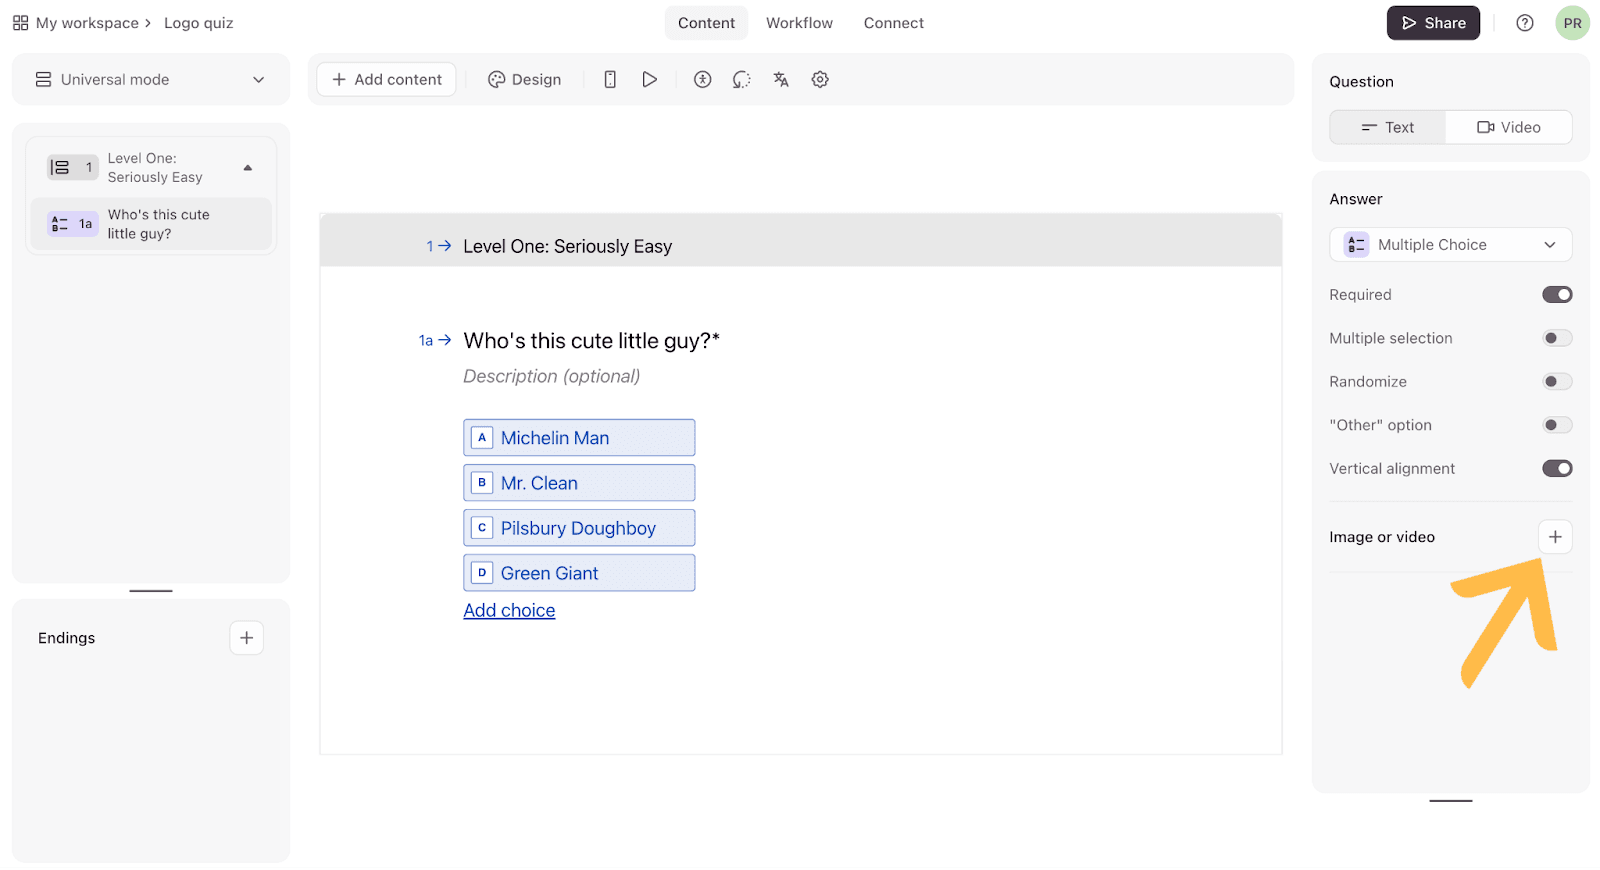Click letter C badge on Pilsbury Doughboy

pos(482,528)
